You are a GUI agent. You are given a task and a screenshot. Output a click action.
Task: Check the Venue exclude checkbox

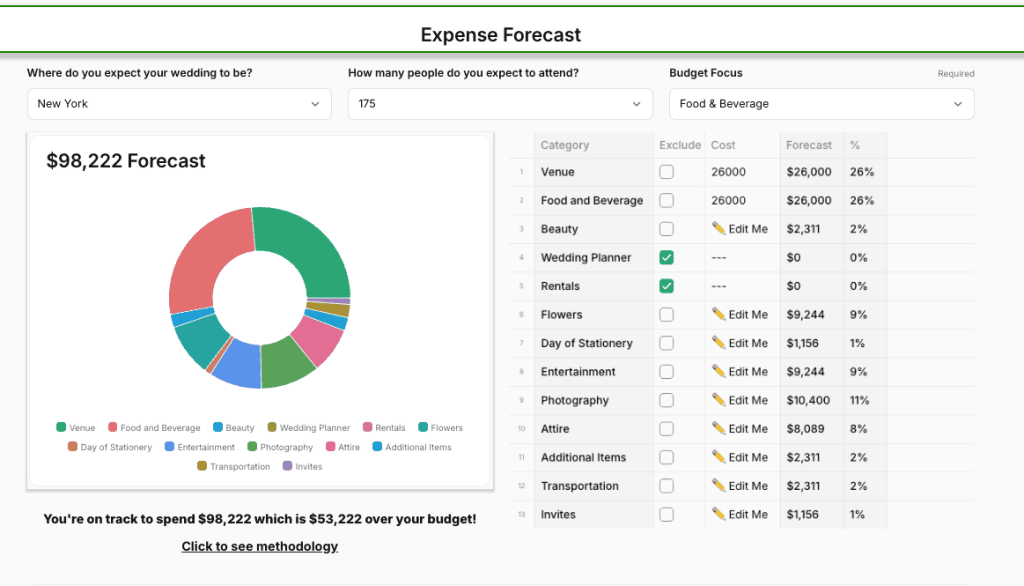pos(666,172)
